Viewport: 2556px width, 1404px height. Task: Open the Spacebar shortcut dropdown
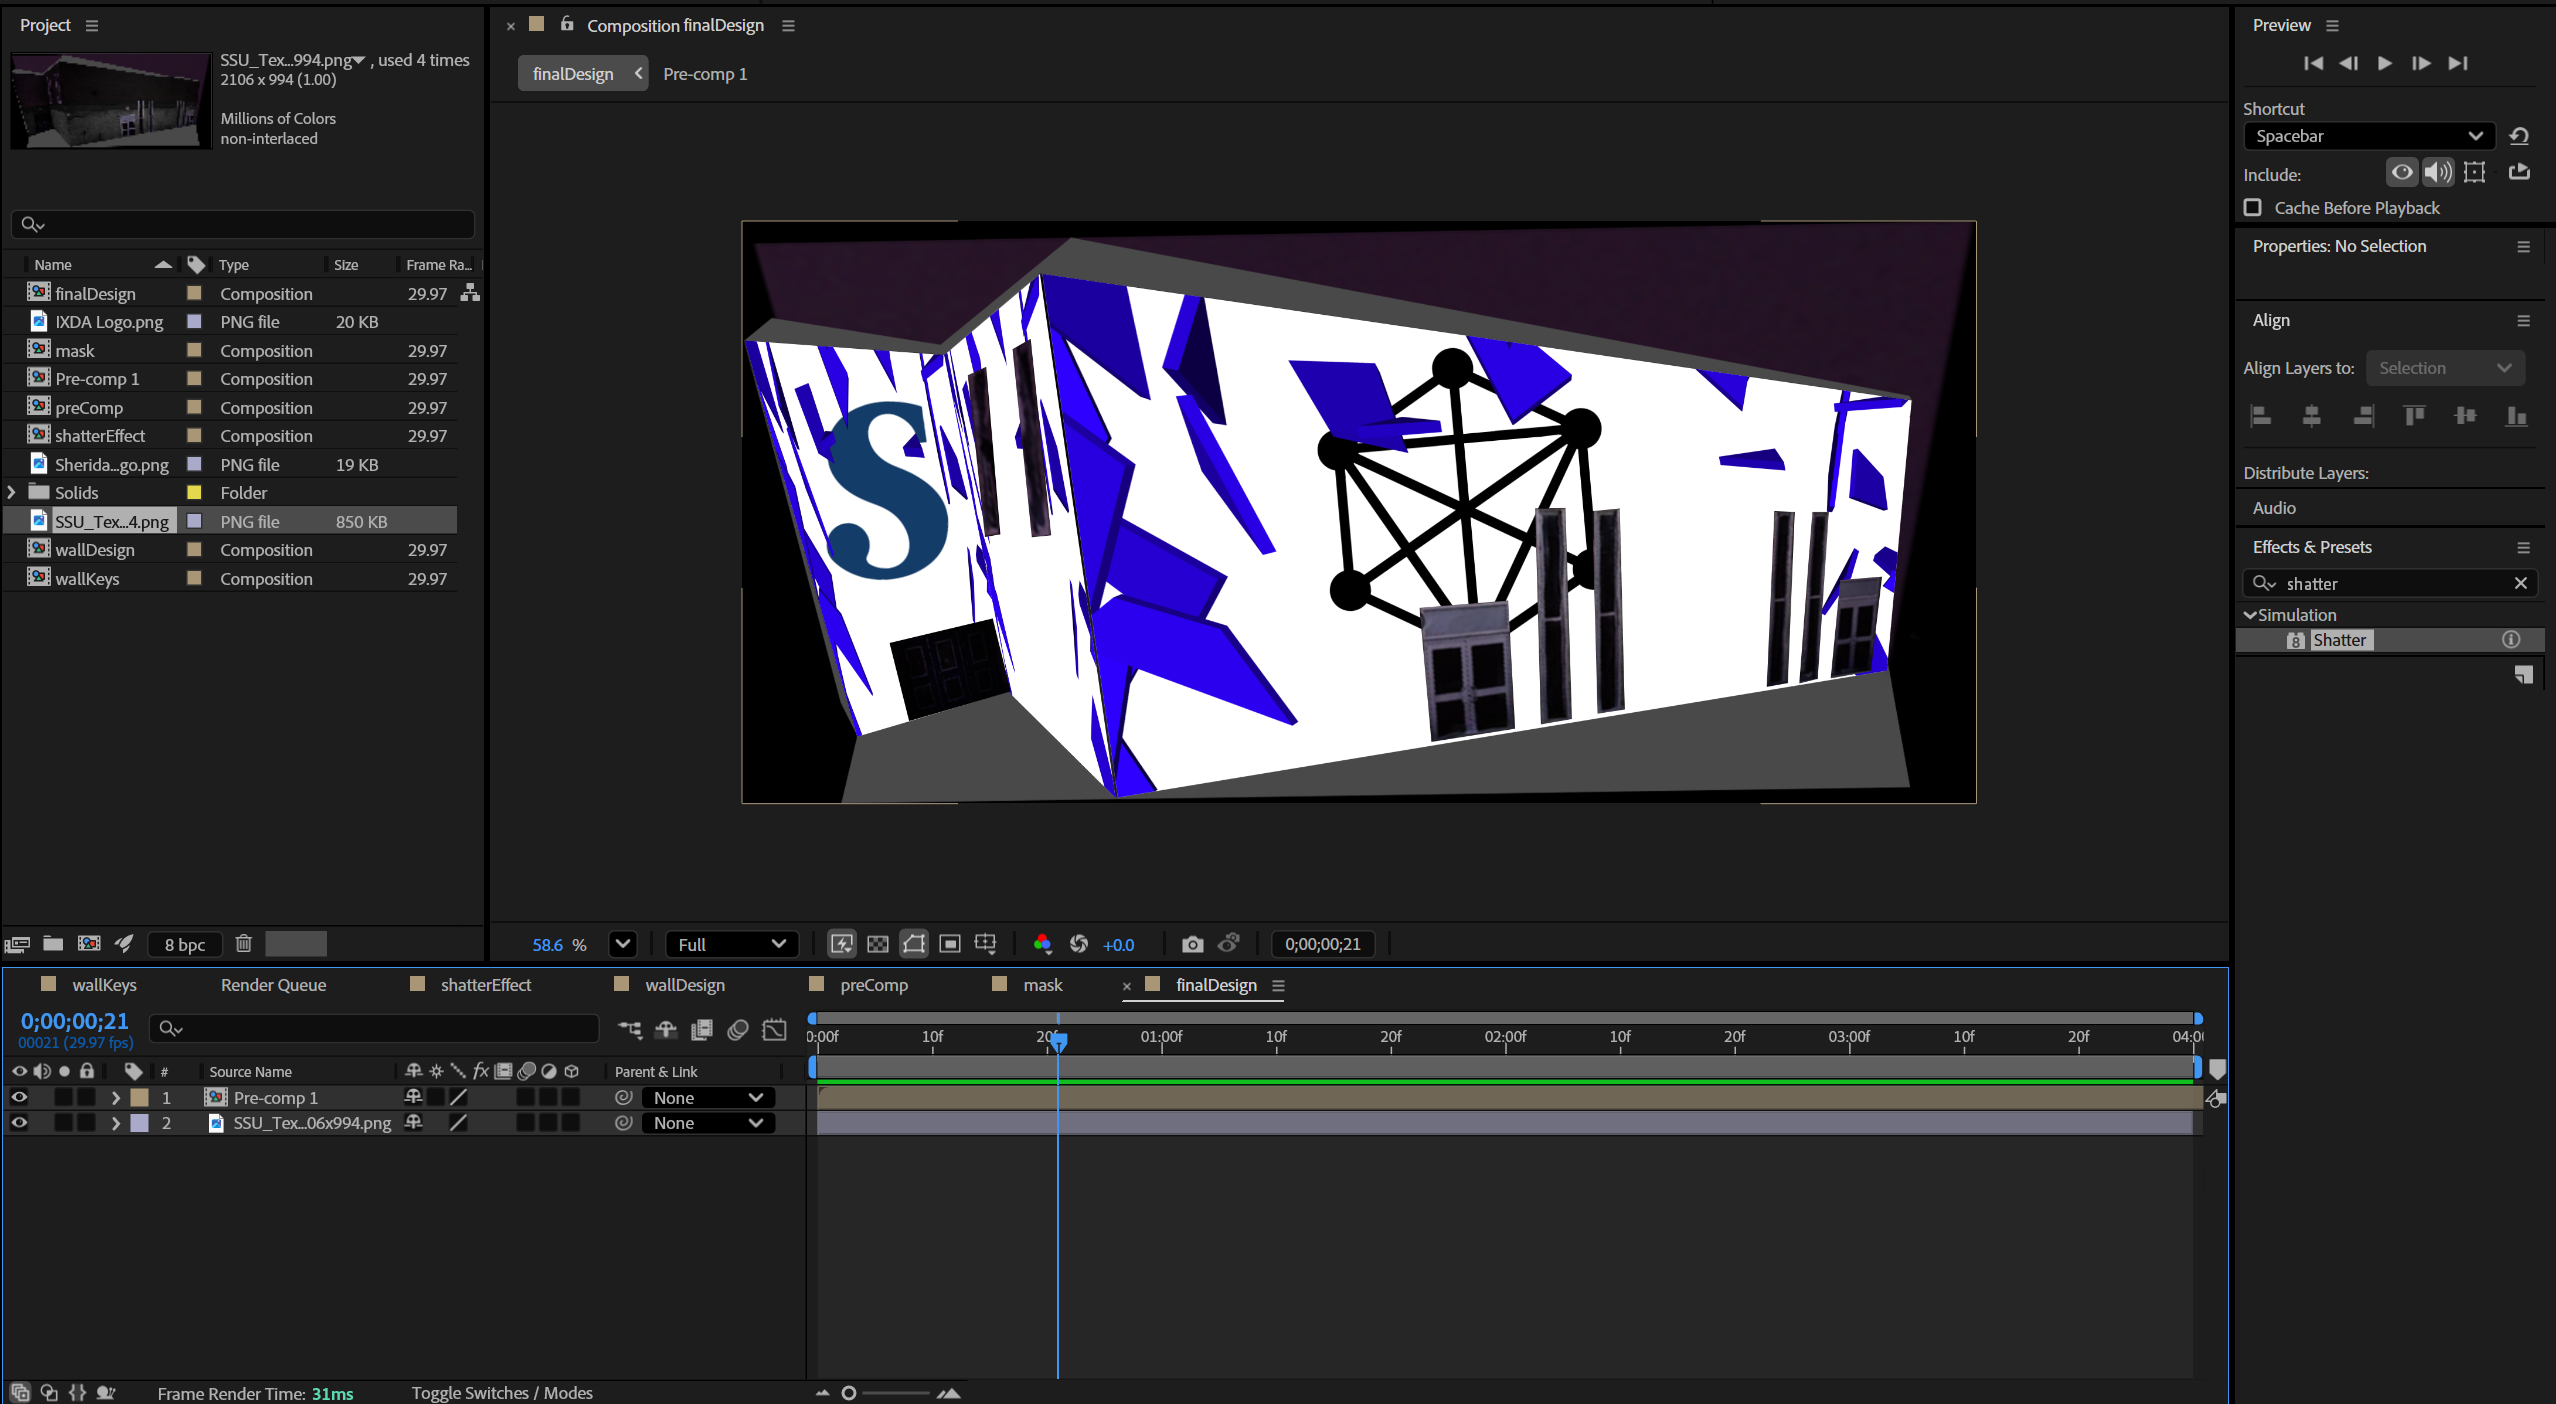pyautogui.click(x=2366, y=136)
